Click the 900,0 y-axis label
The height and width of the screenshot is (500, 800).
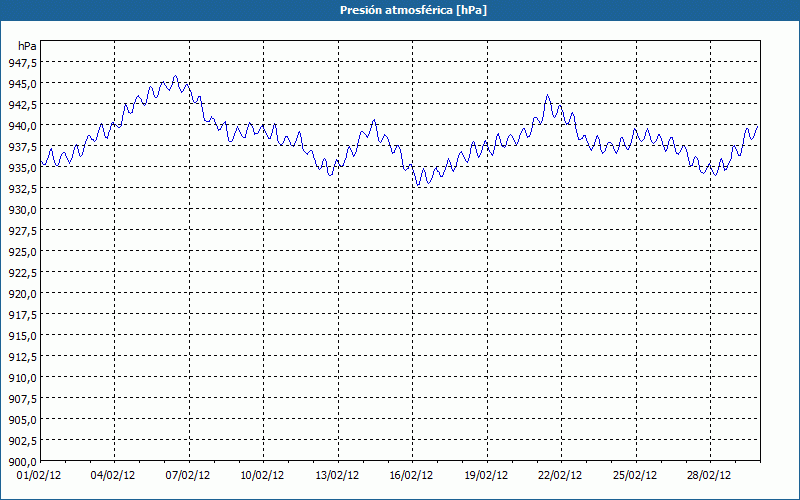coord(22,462)
